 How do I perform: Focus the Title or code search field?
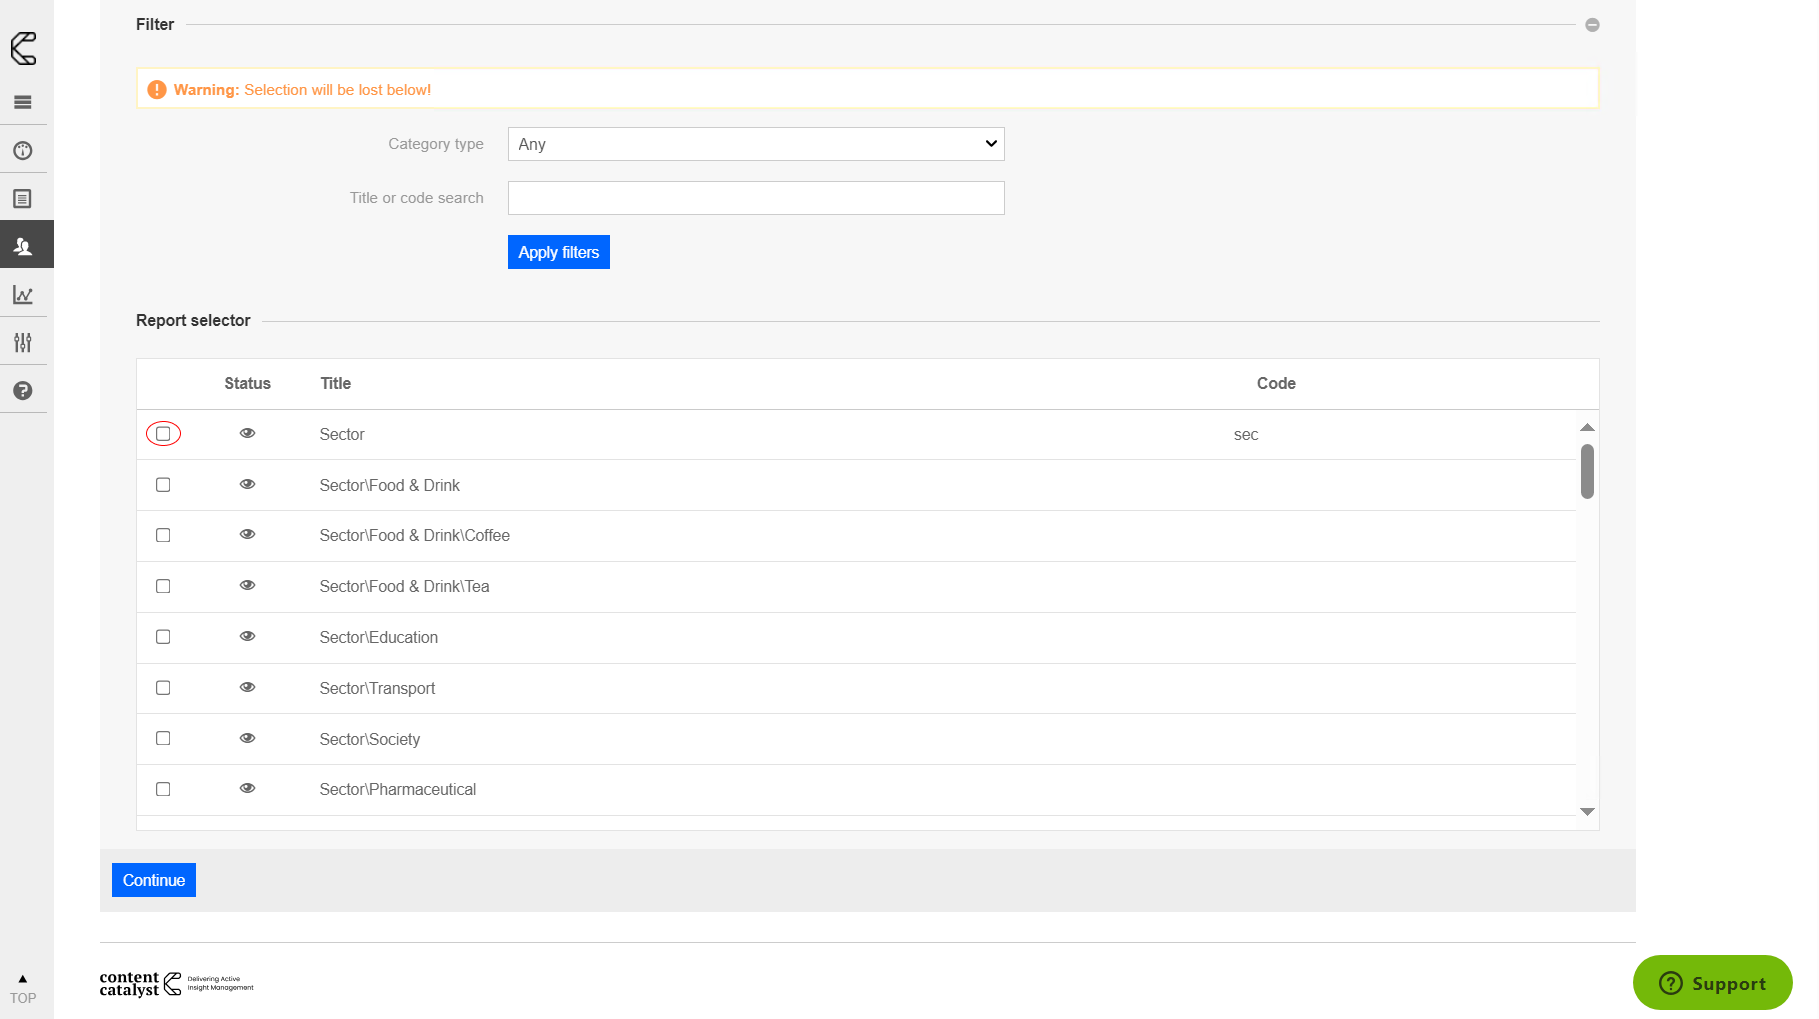click(755, 198)
